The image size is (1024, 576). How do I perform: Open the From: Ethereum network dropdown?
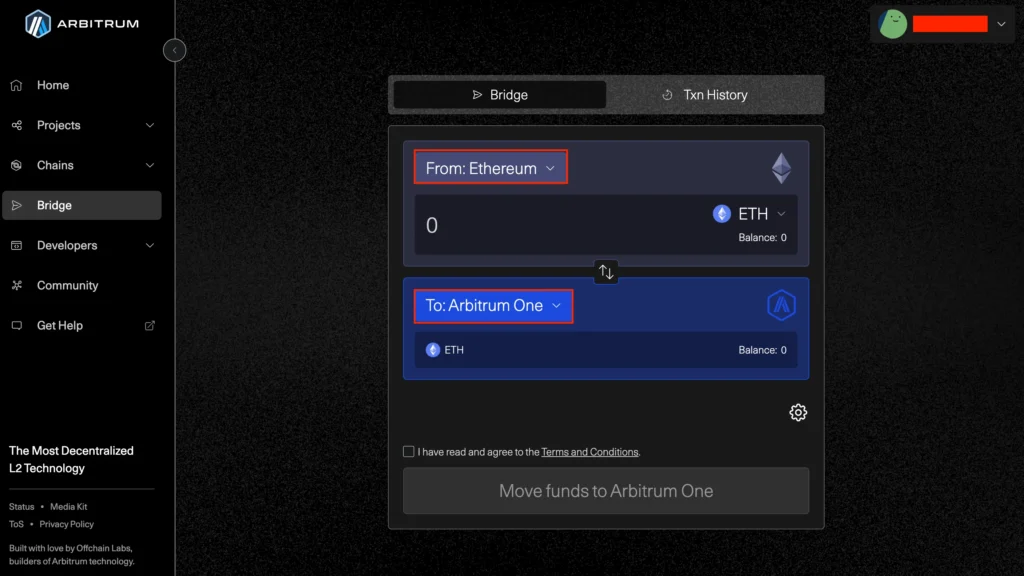490,168
